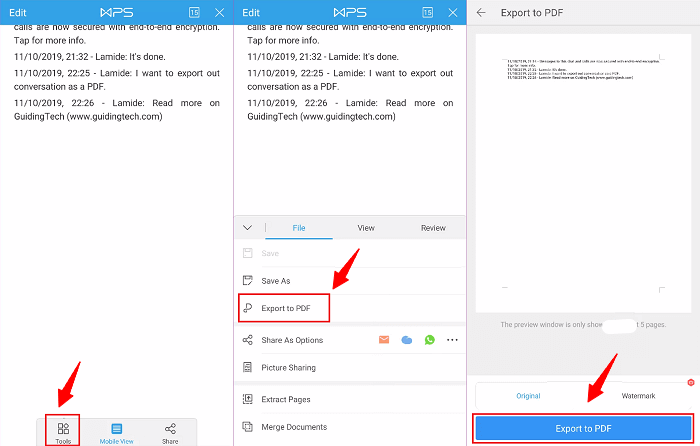Tap the Share icon in bottom bar
Screen dimensions: 700x446
click(x=170, y=432)
